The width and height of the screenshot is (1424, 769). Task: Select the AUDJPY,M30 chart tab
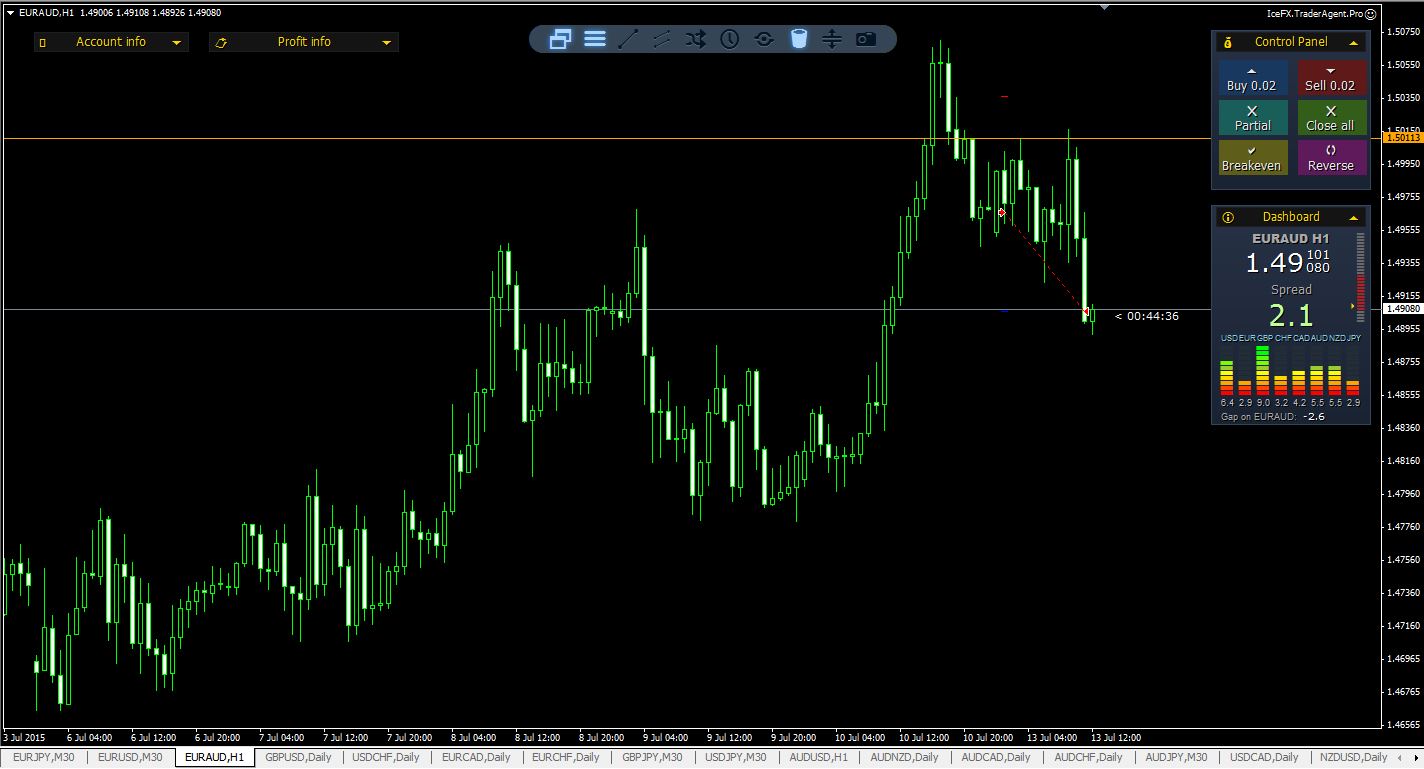(1176, 757)
